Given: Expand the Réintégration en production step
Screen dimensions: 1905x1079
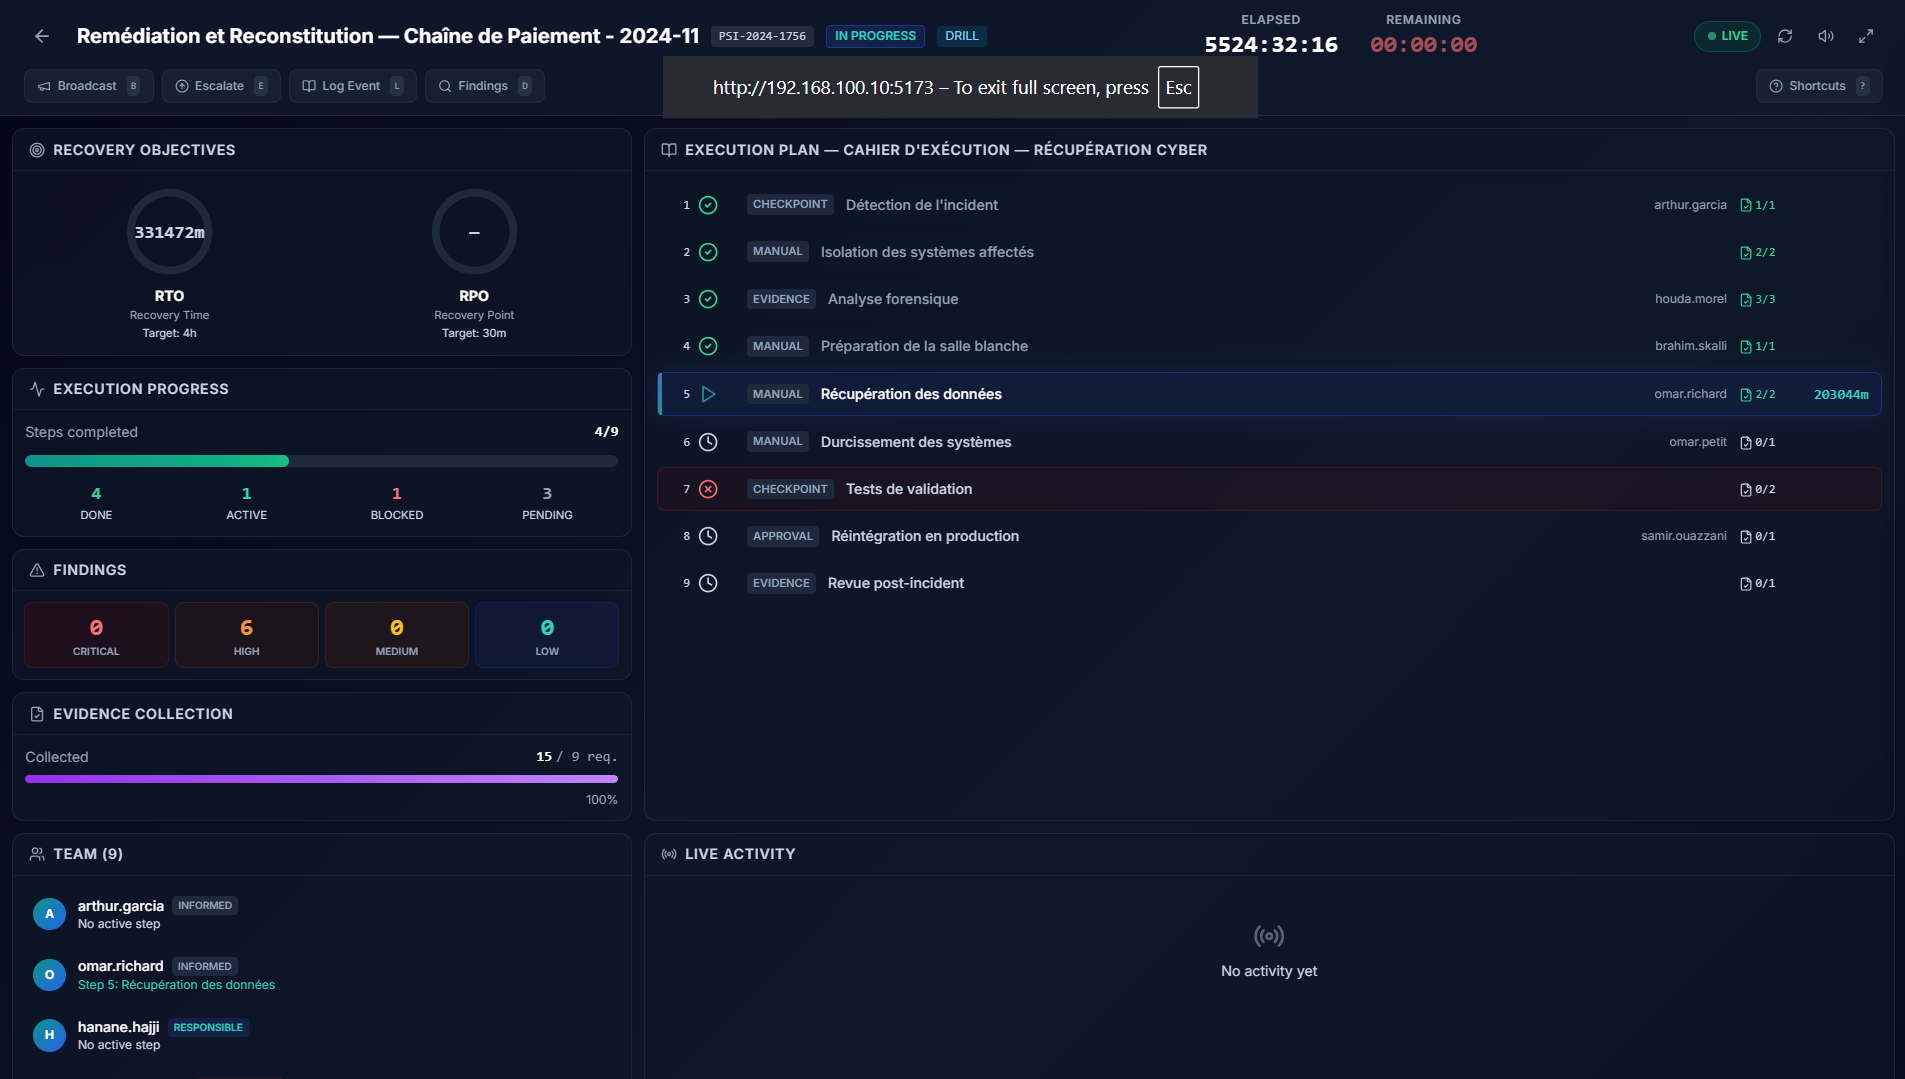Looking at the screenshot, I should click(924, 536).
